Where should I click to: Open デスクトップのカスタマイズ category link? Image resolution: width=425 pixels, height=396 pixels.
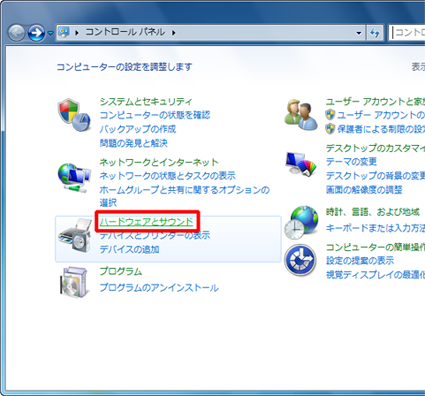[375, 148]
